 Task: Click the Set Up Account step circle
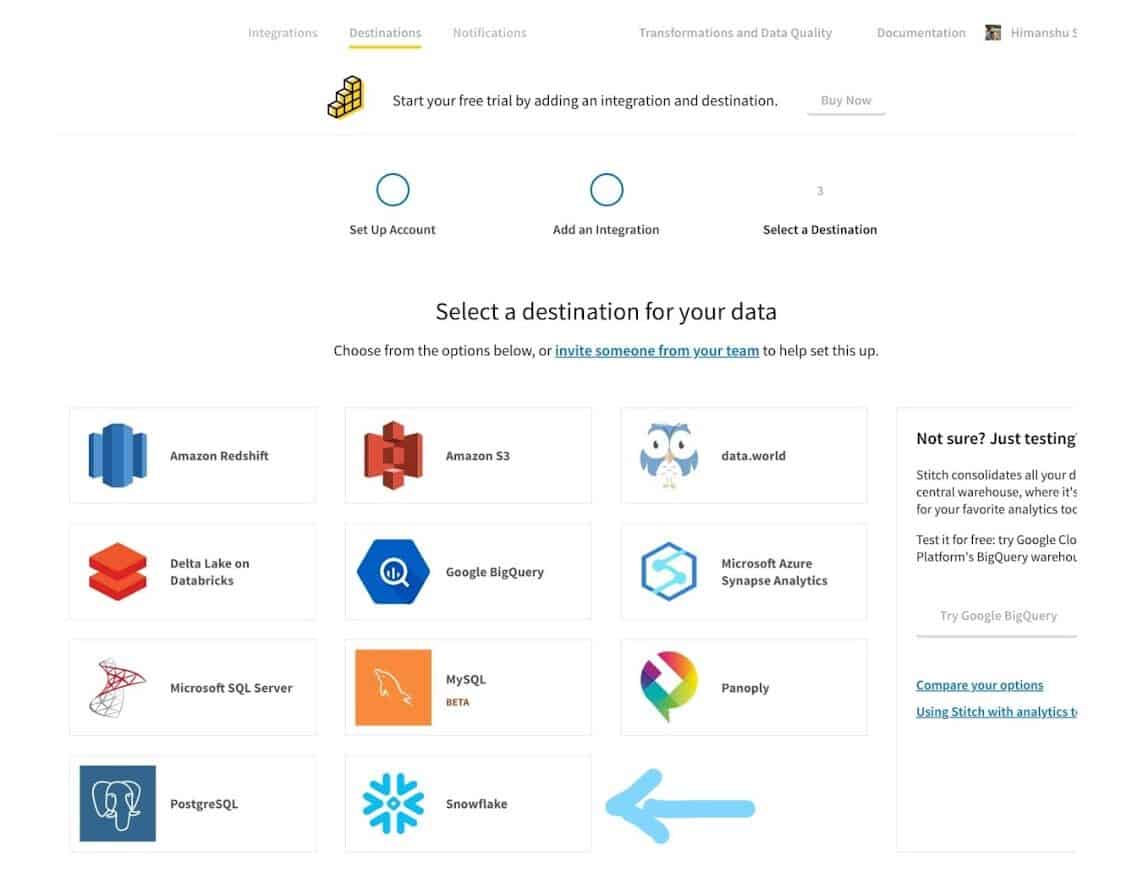393,190
